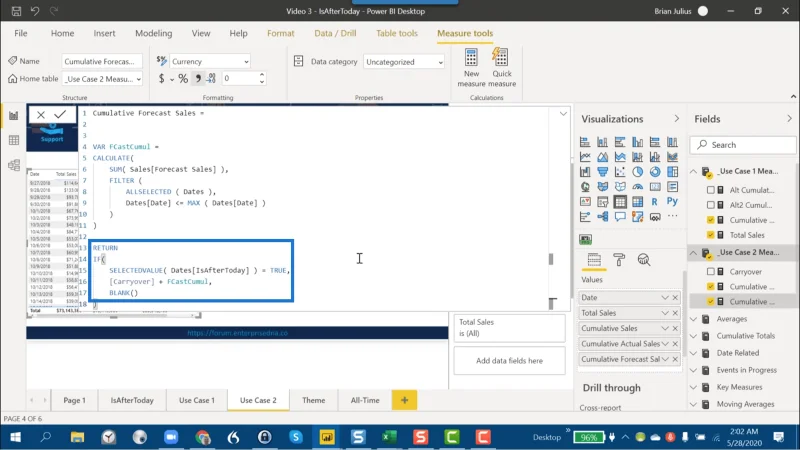Switch to the All-Time page tab
The height and width of the screenshot is (450, 800).
[365, 400]
